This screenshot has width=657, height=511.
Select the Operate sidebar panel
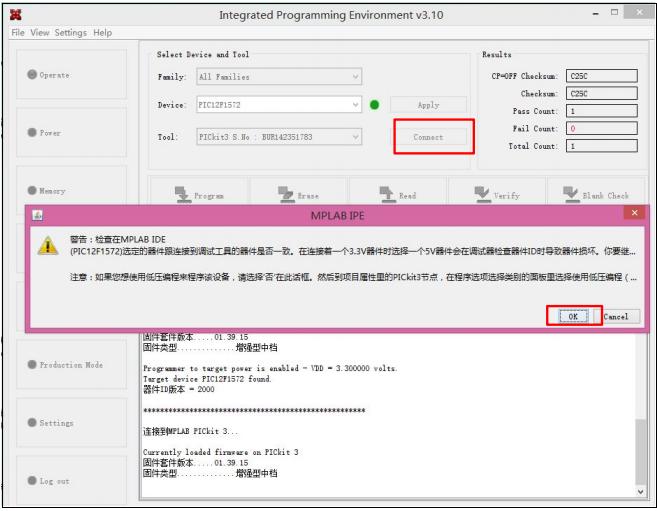(71, 75)
